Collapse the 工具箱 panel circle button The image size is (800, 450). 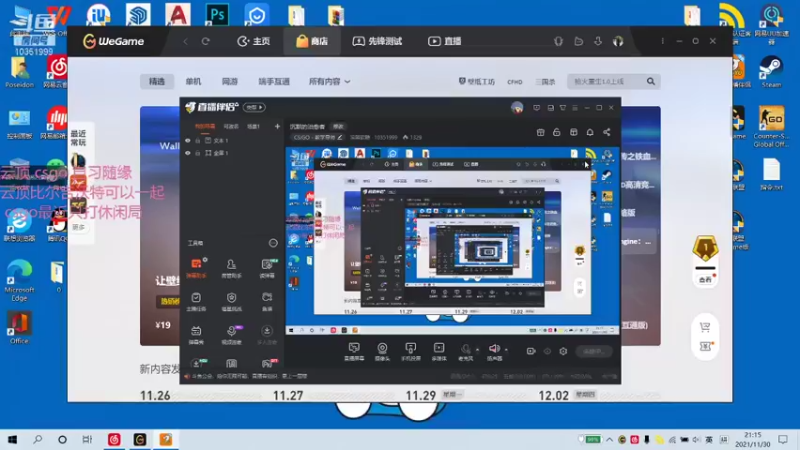pyautogui.click(x=273, y=243)
